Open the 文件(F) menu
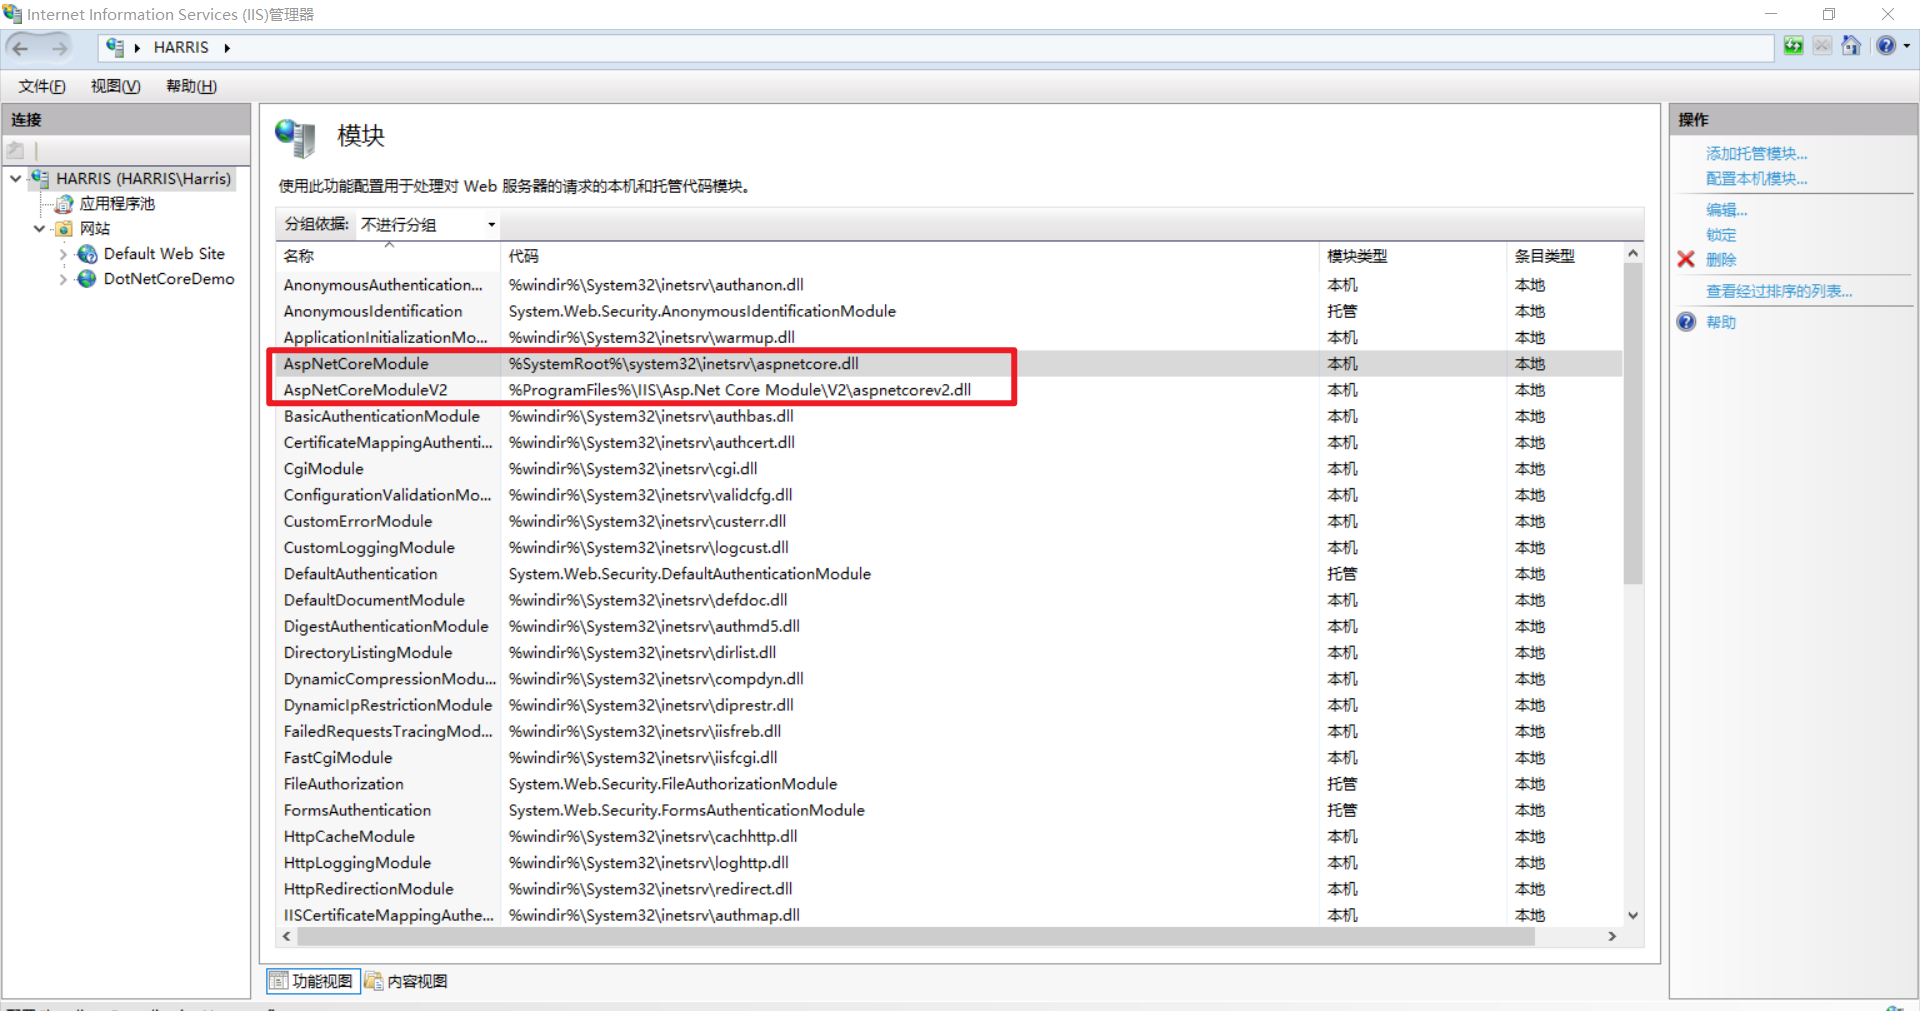Viewport: 1920px width, 1011px height. coord(42,86)
